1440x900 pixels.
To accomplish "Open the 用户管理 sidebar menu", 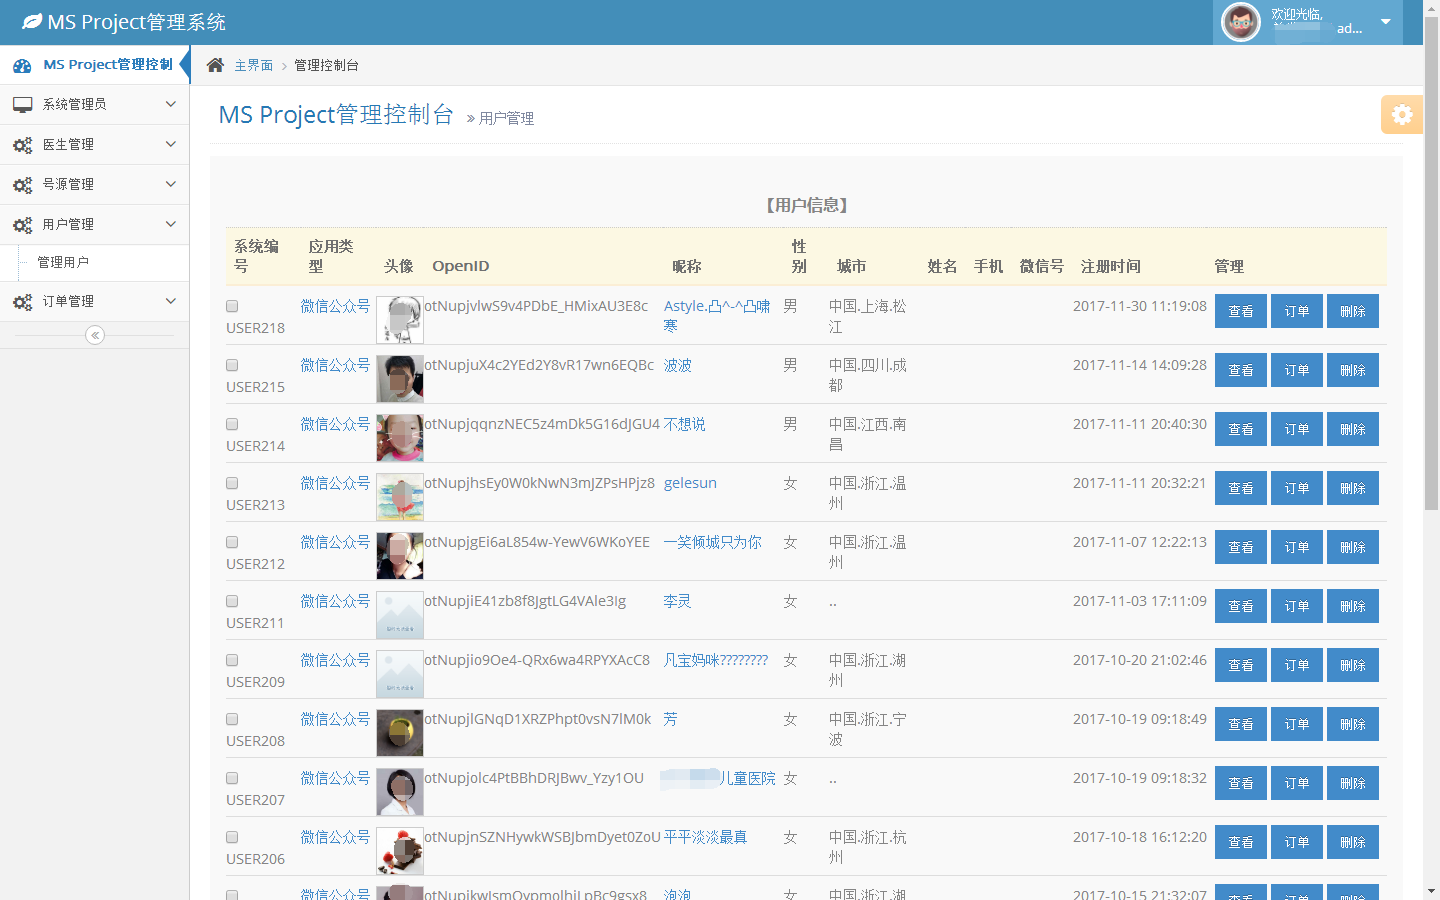I will (68, 224).
